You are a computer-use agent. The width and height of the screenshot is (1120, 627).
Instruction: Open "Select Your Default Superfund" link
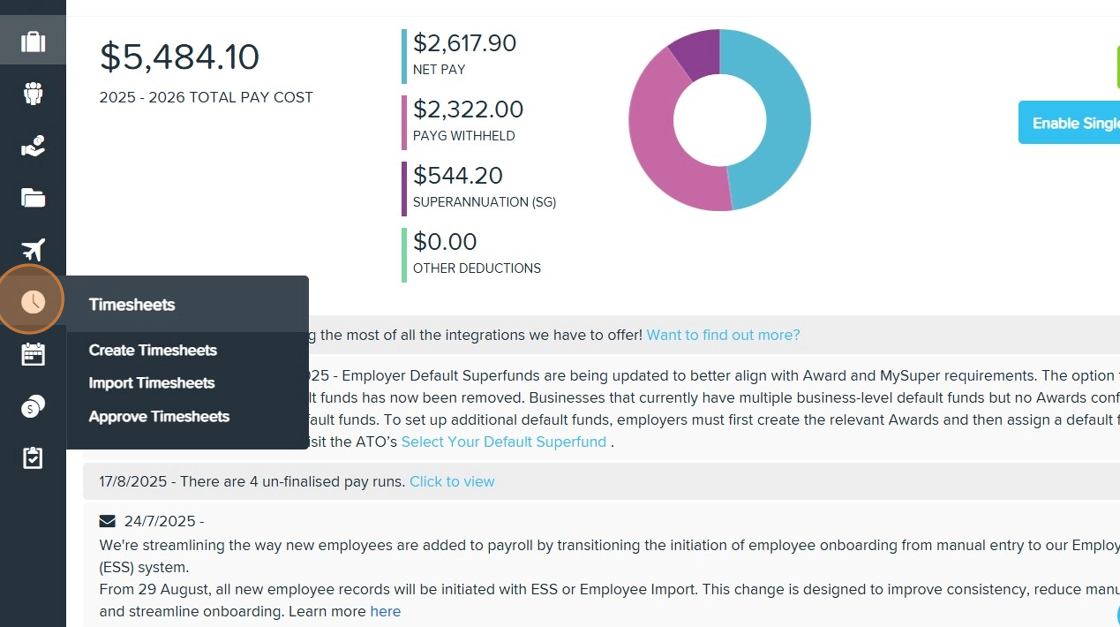504,442
